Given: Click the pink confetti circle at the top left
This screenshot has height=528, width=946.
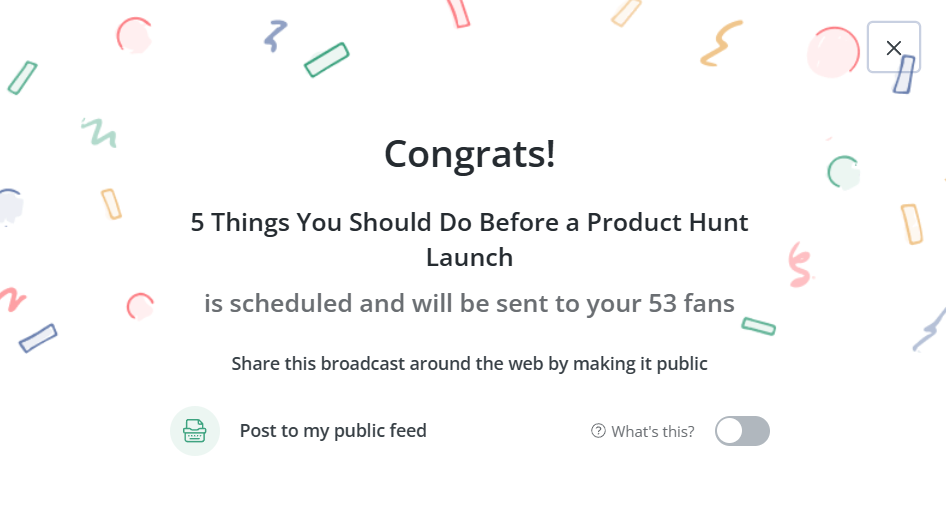Looking at the screenshot, I should [134, 35].
